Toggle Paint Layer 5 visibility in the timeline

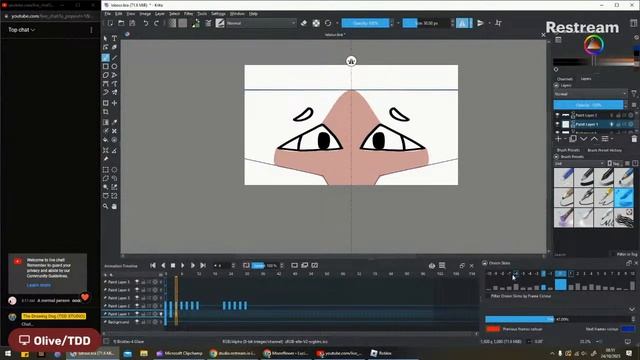tap(137, 282)
